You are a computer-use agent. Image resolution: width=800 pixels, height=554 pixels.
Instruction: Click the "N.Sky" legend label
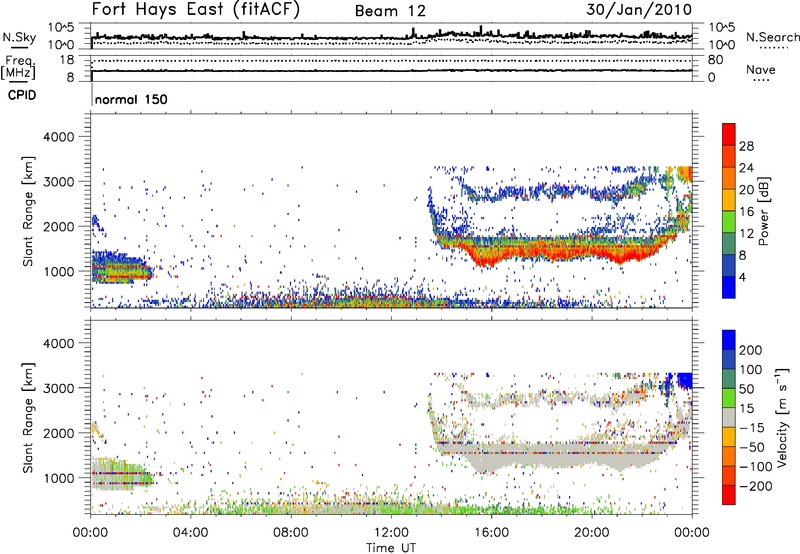point(19,37)
